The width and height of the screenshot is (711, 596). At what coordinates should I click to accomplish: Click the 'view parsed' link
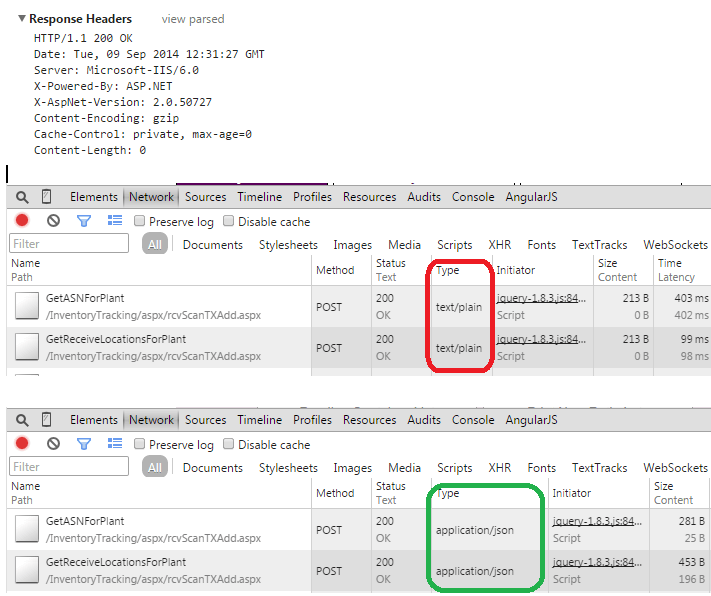[193, 19]
